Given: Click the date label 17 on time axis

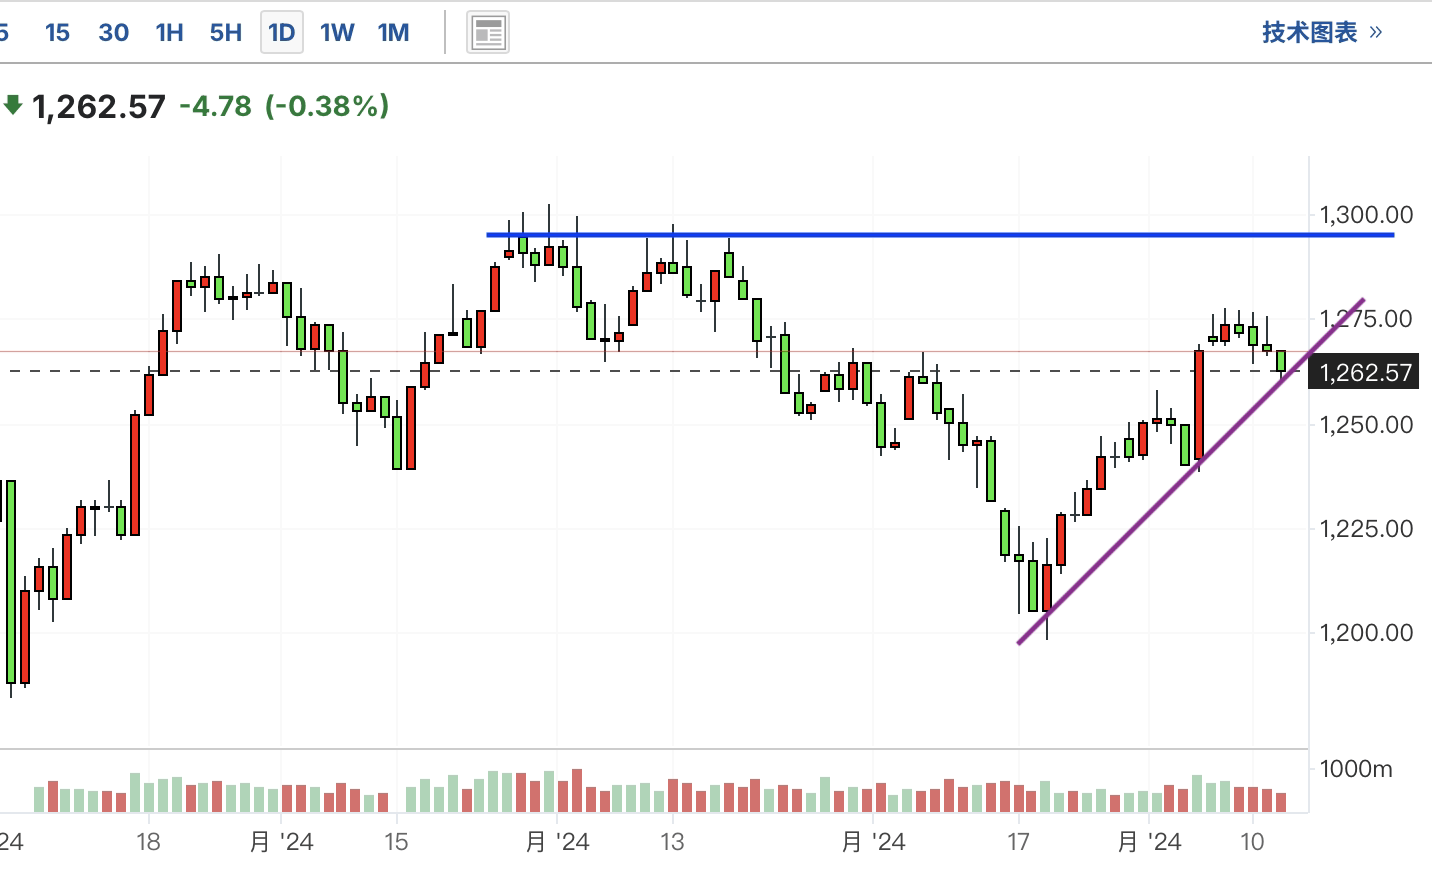Looking at the screenshot, I should point(1018,842).
